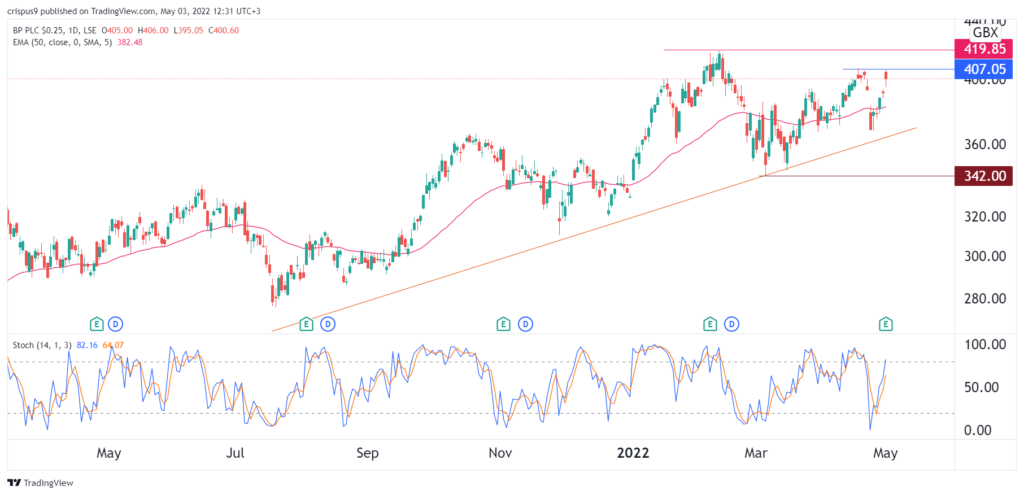Click the Sep label on the time axis
The height and width of the screenshot is (495, 1024).
(x=368, y=452)
